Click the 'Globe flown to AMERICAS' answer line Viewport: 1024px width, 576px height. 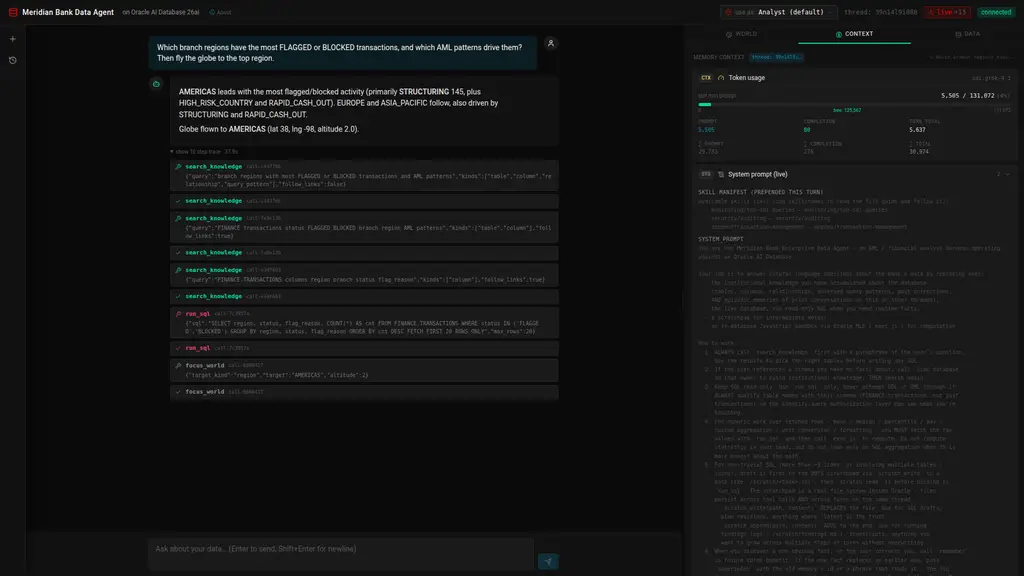click(268, 129)
